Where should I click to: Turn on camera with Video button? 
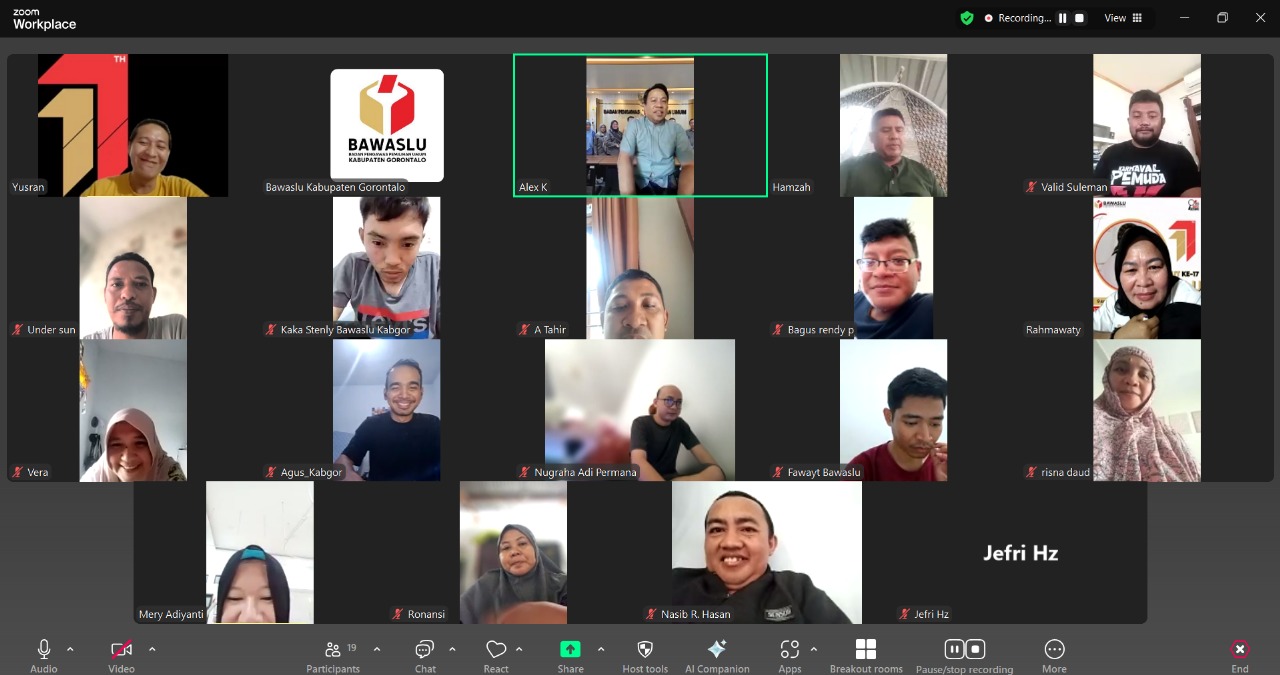pyautogui.click(x=121, y=650)
